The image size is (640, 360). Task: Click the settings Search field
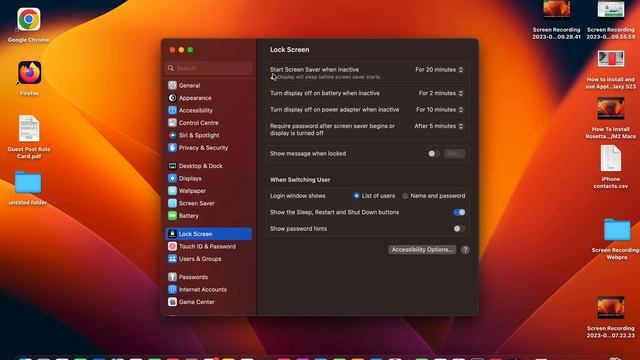209,68
